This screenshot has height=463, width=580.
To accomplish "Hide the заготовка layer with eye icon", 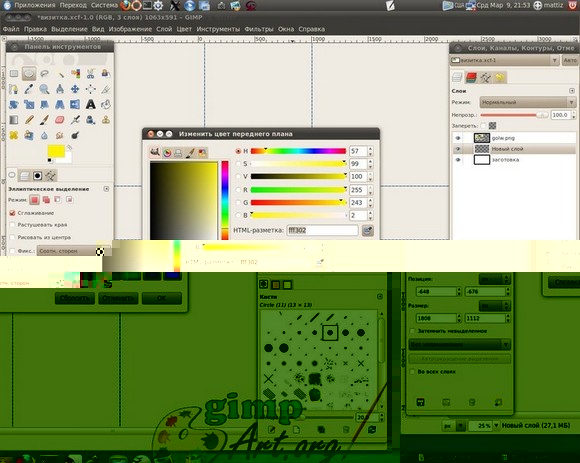I will pos(458,160).
